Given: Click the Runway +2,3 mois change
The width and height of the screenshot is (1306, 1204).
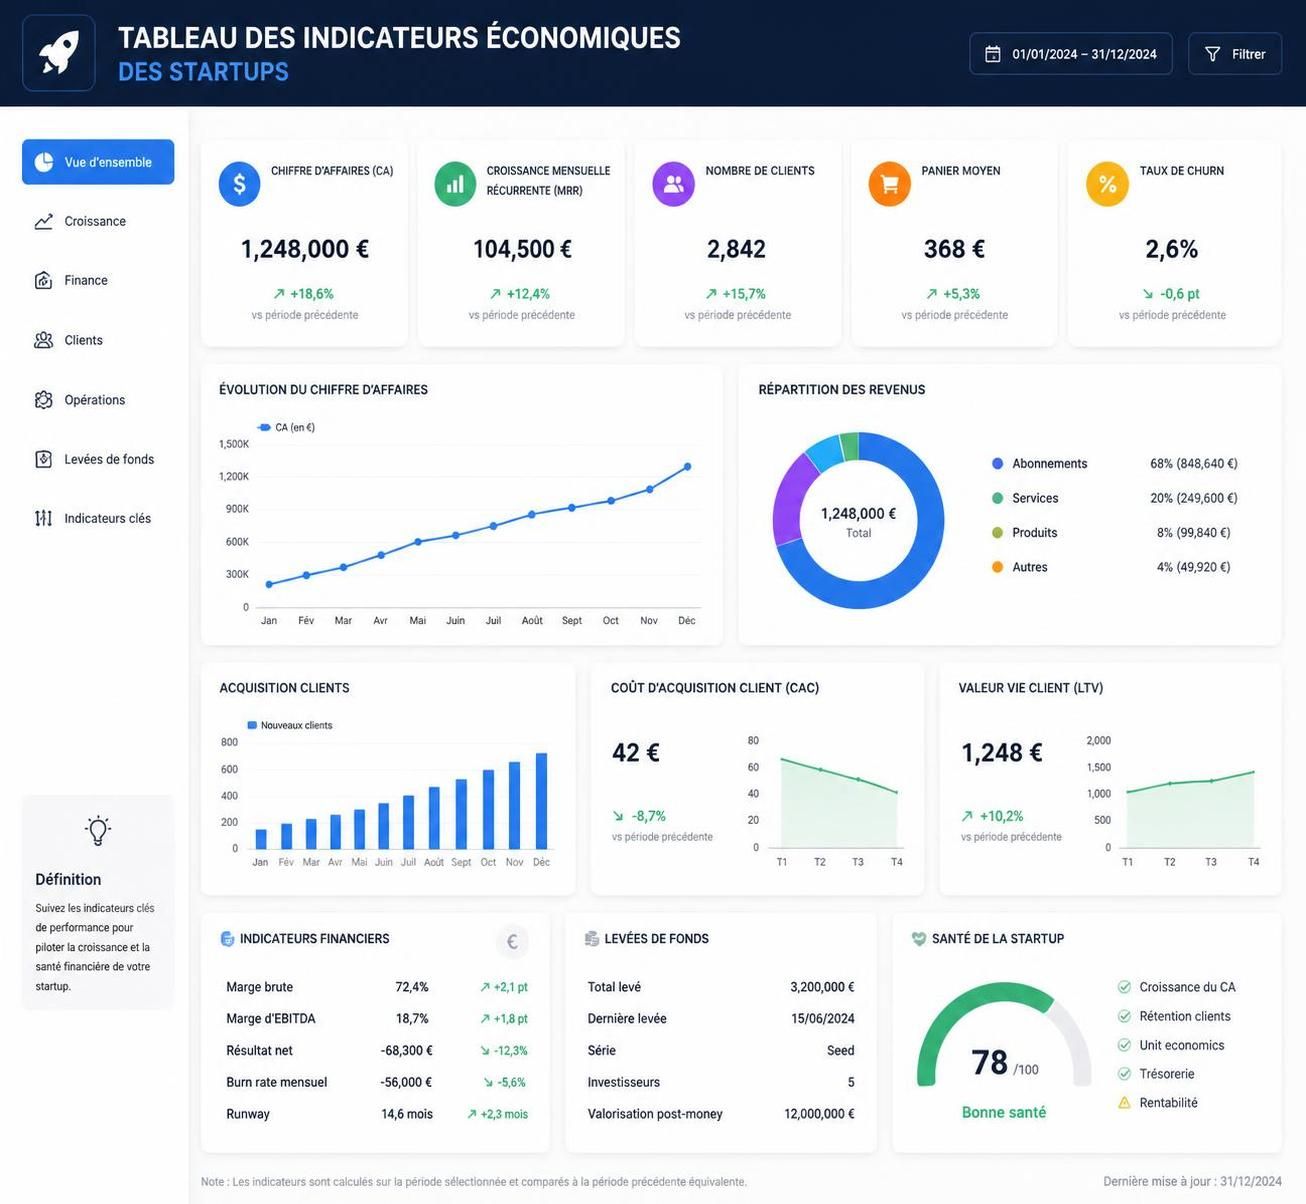Looking at the screenshot, I should [497, 1114].
